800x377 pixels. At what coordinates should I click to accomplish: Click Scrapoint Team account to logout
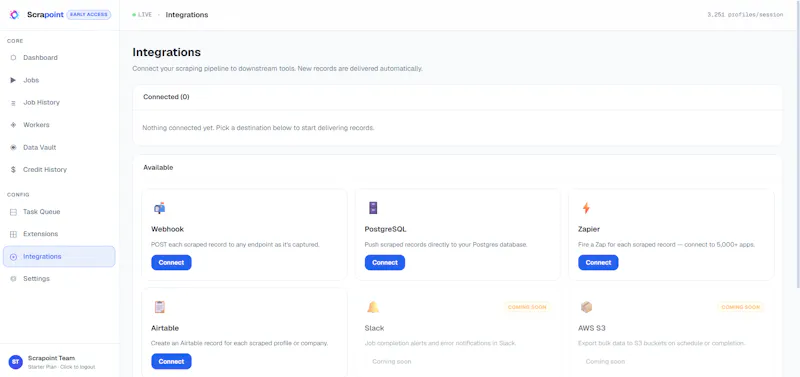[59, 362]
